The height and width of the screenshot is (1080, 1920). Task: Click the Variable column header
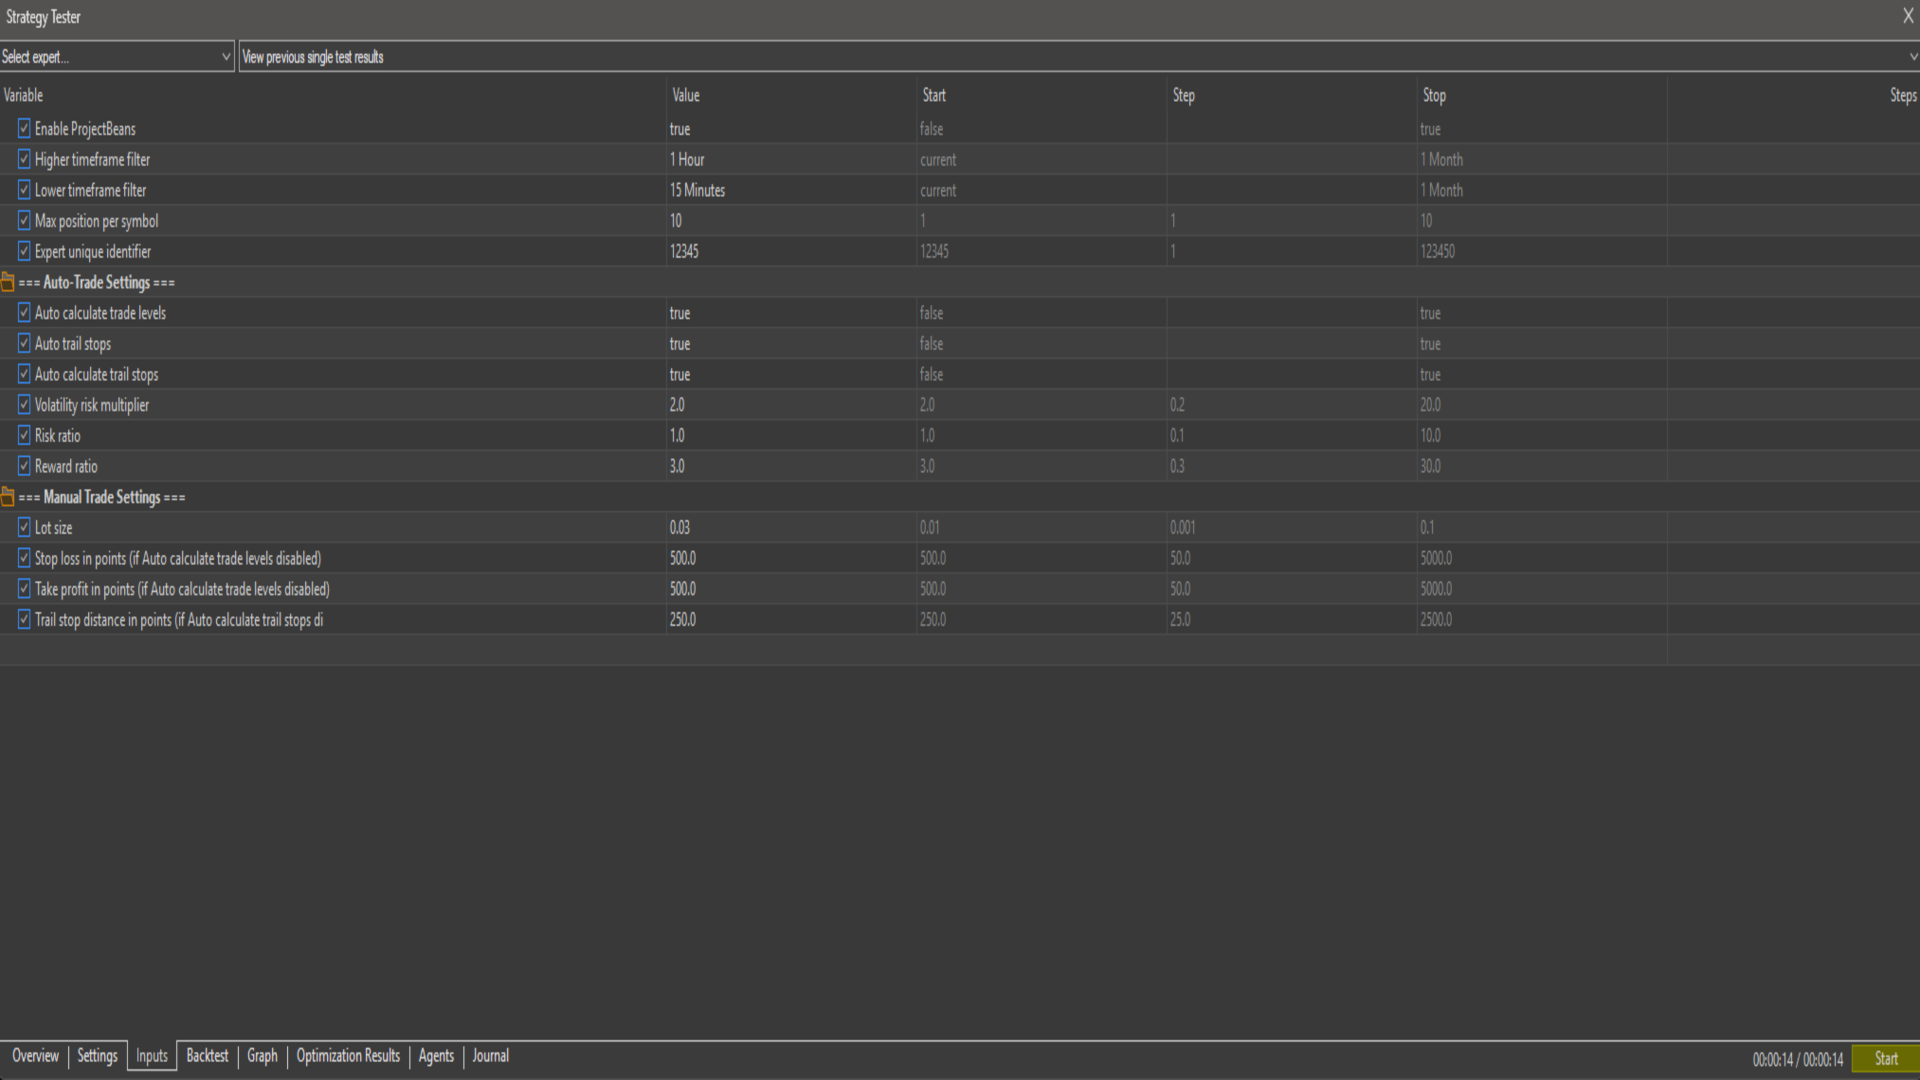coord(24,95)
